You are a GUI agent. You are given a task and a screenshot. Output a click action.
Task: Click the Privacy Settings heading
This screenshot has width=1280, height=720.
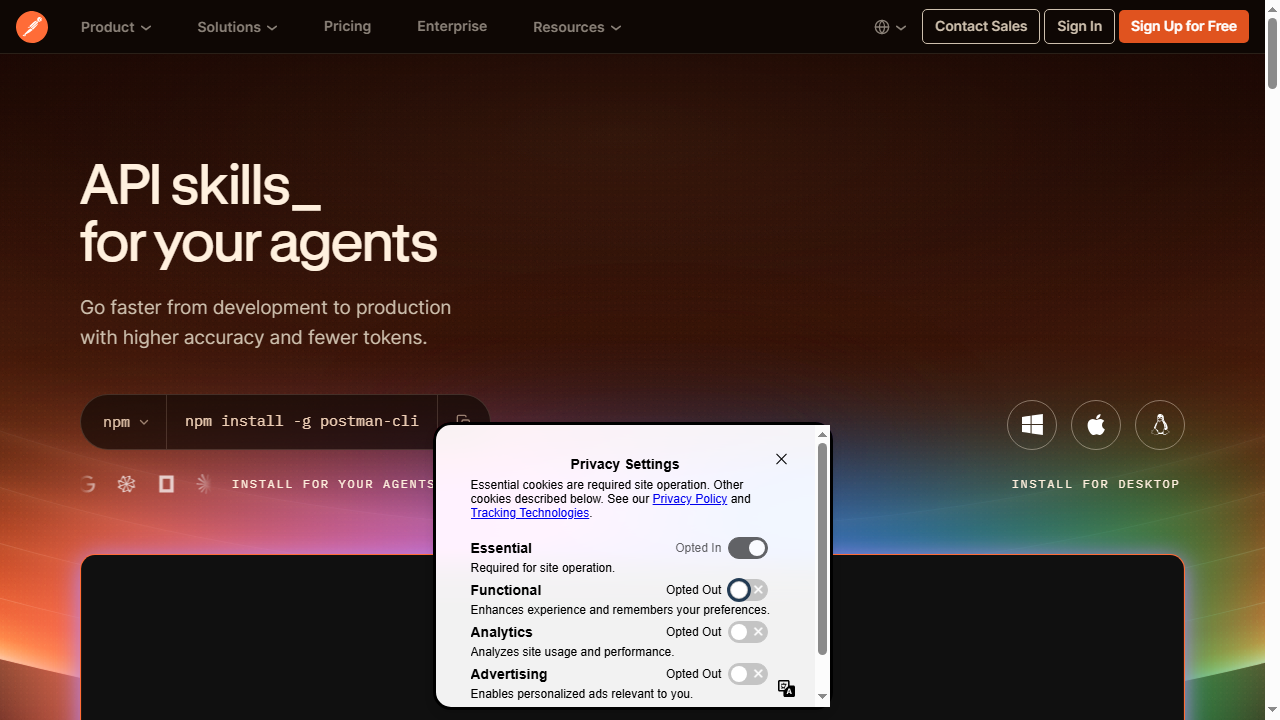pos(625,464)
